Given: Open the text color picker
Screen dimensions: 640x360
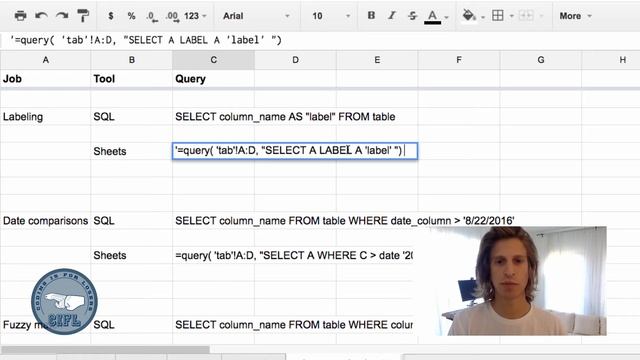Looking at the screenshot, I should [436, 16].
